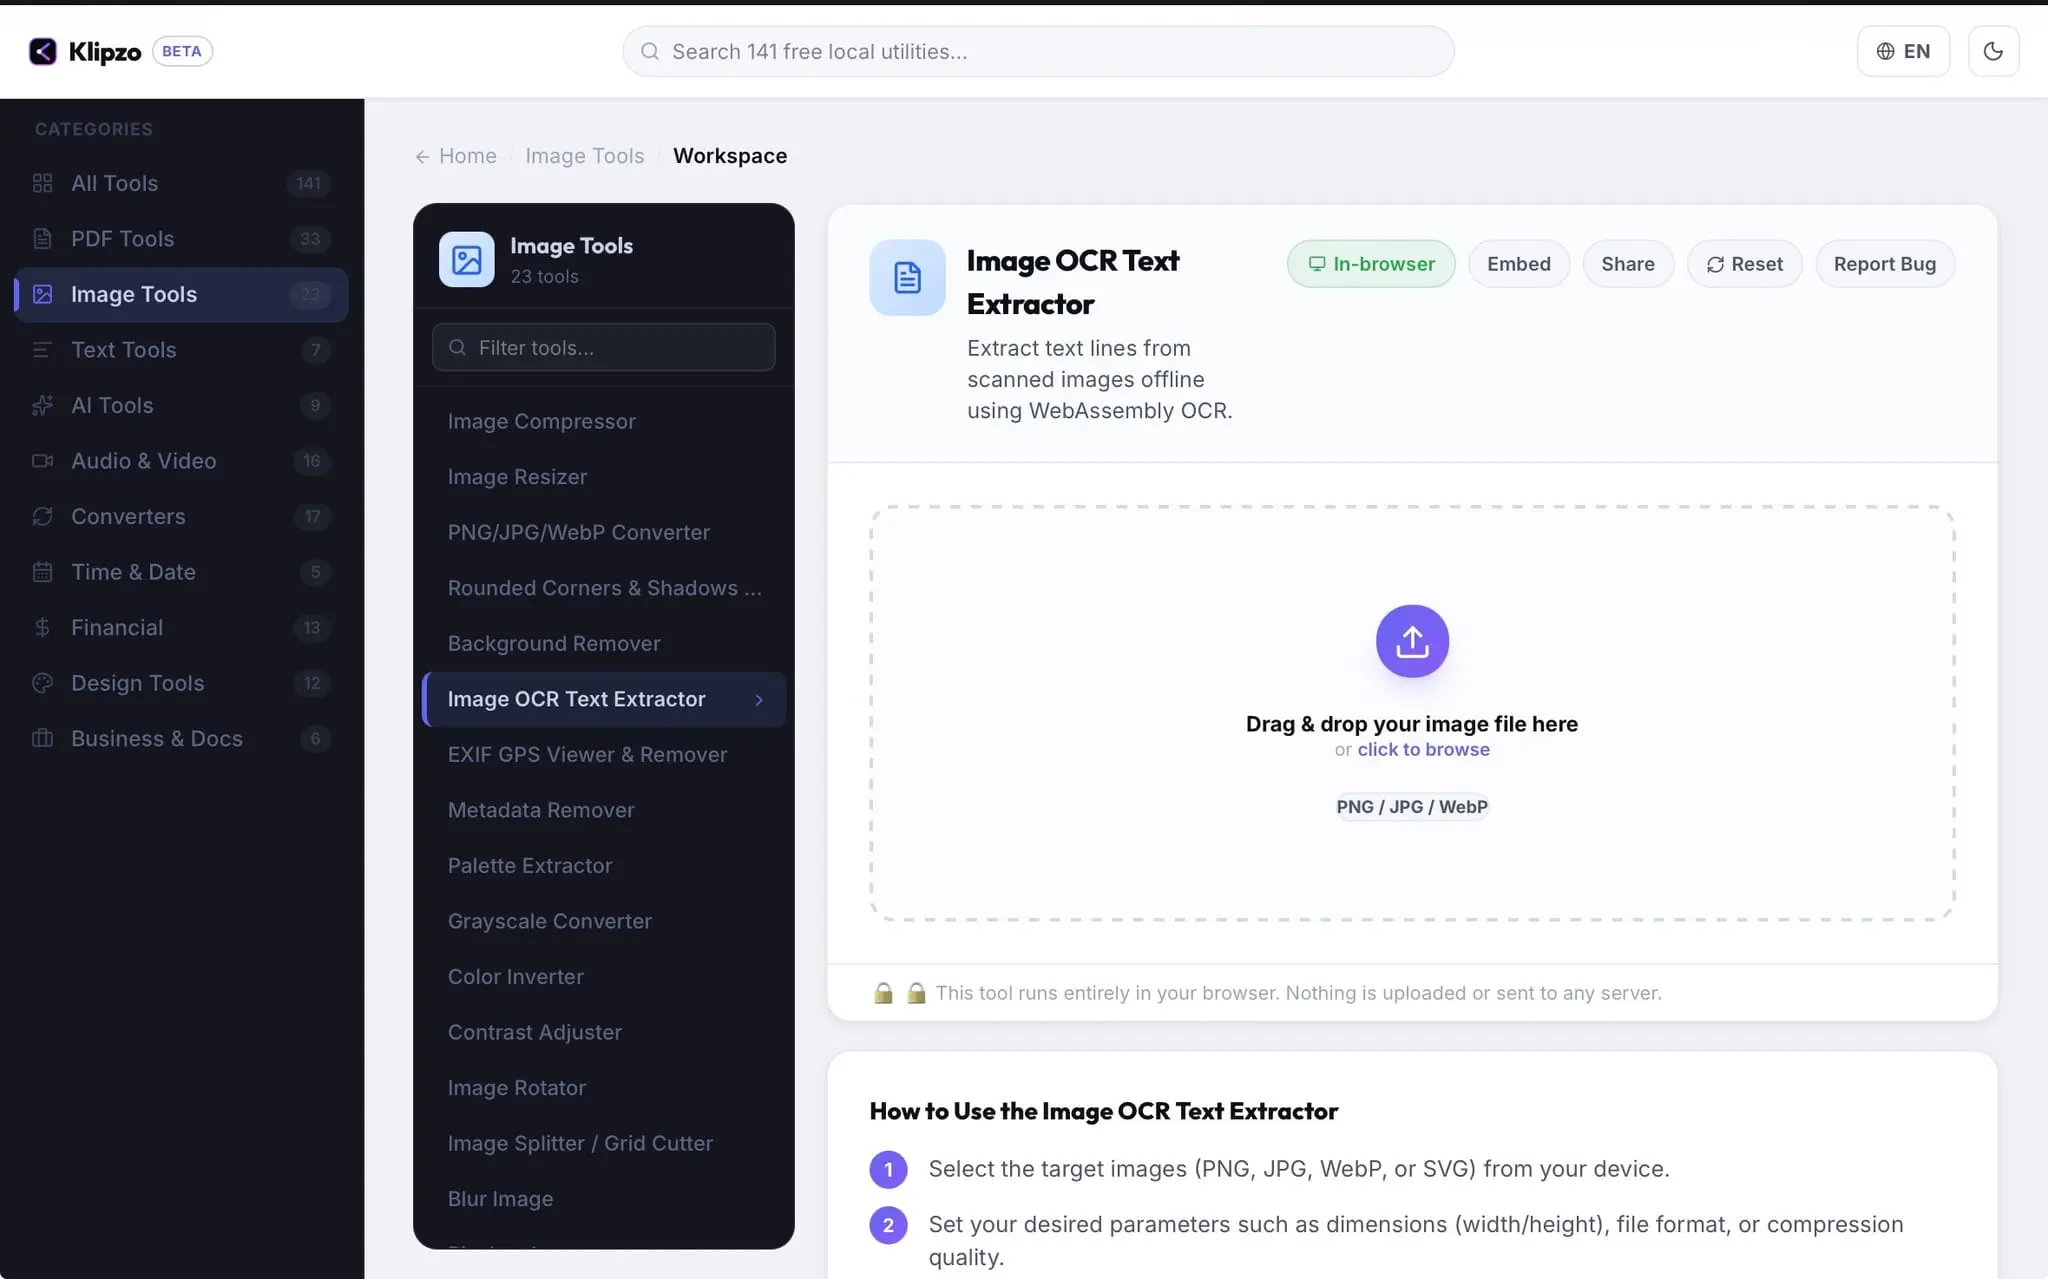Click the Filter tools magnifier icon
The width and height of the screenshot is (2048, 1279).
(x=457, y=347)
